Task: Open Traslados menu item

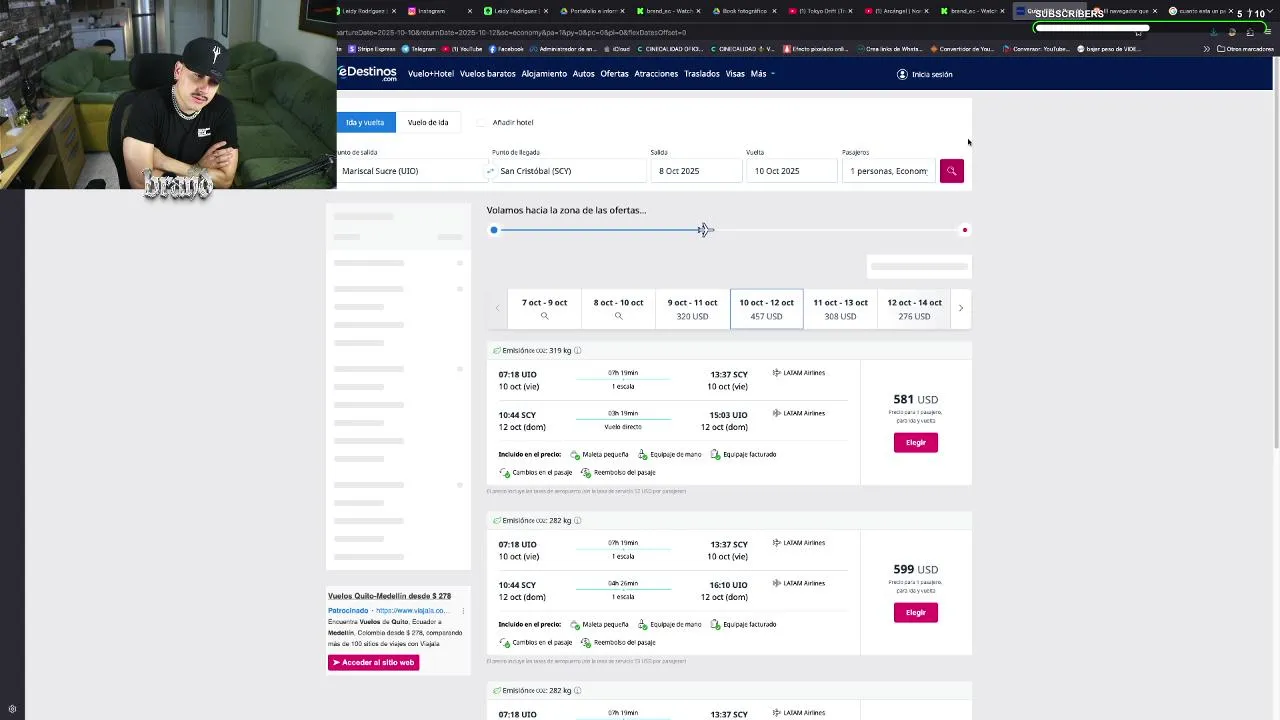Action: 702,74
